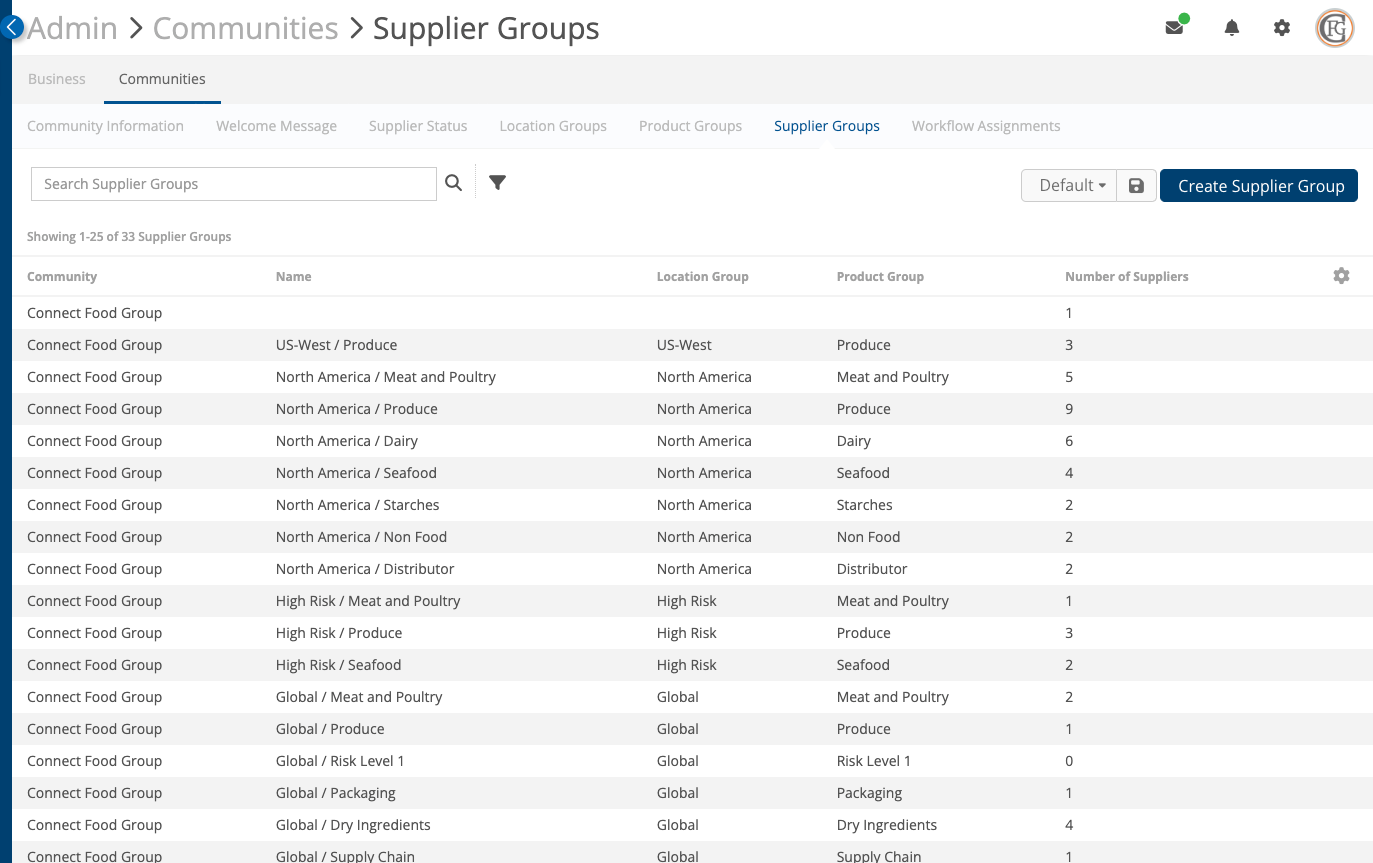The height and width of the screenshot is (863, 1373).
Task: Sort by Product Group column header
Action: [880, 277]
